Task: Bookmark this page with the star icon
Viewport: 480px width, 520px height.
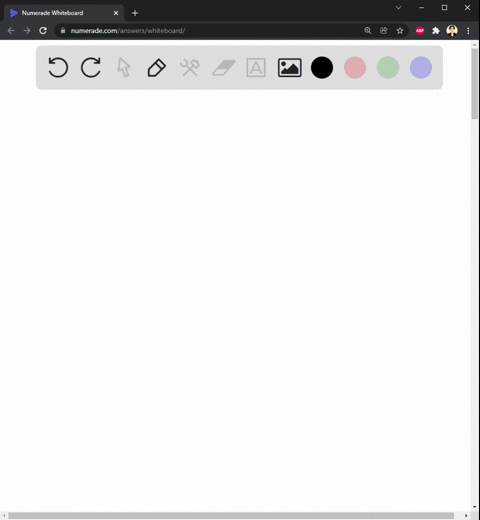Action: (400, 31)
